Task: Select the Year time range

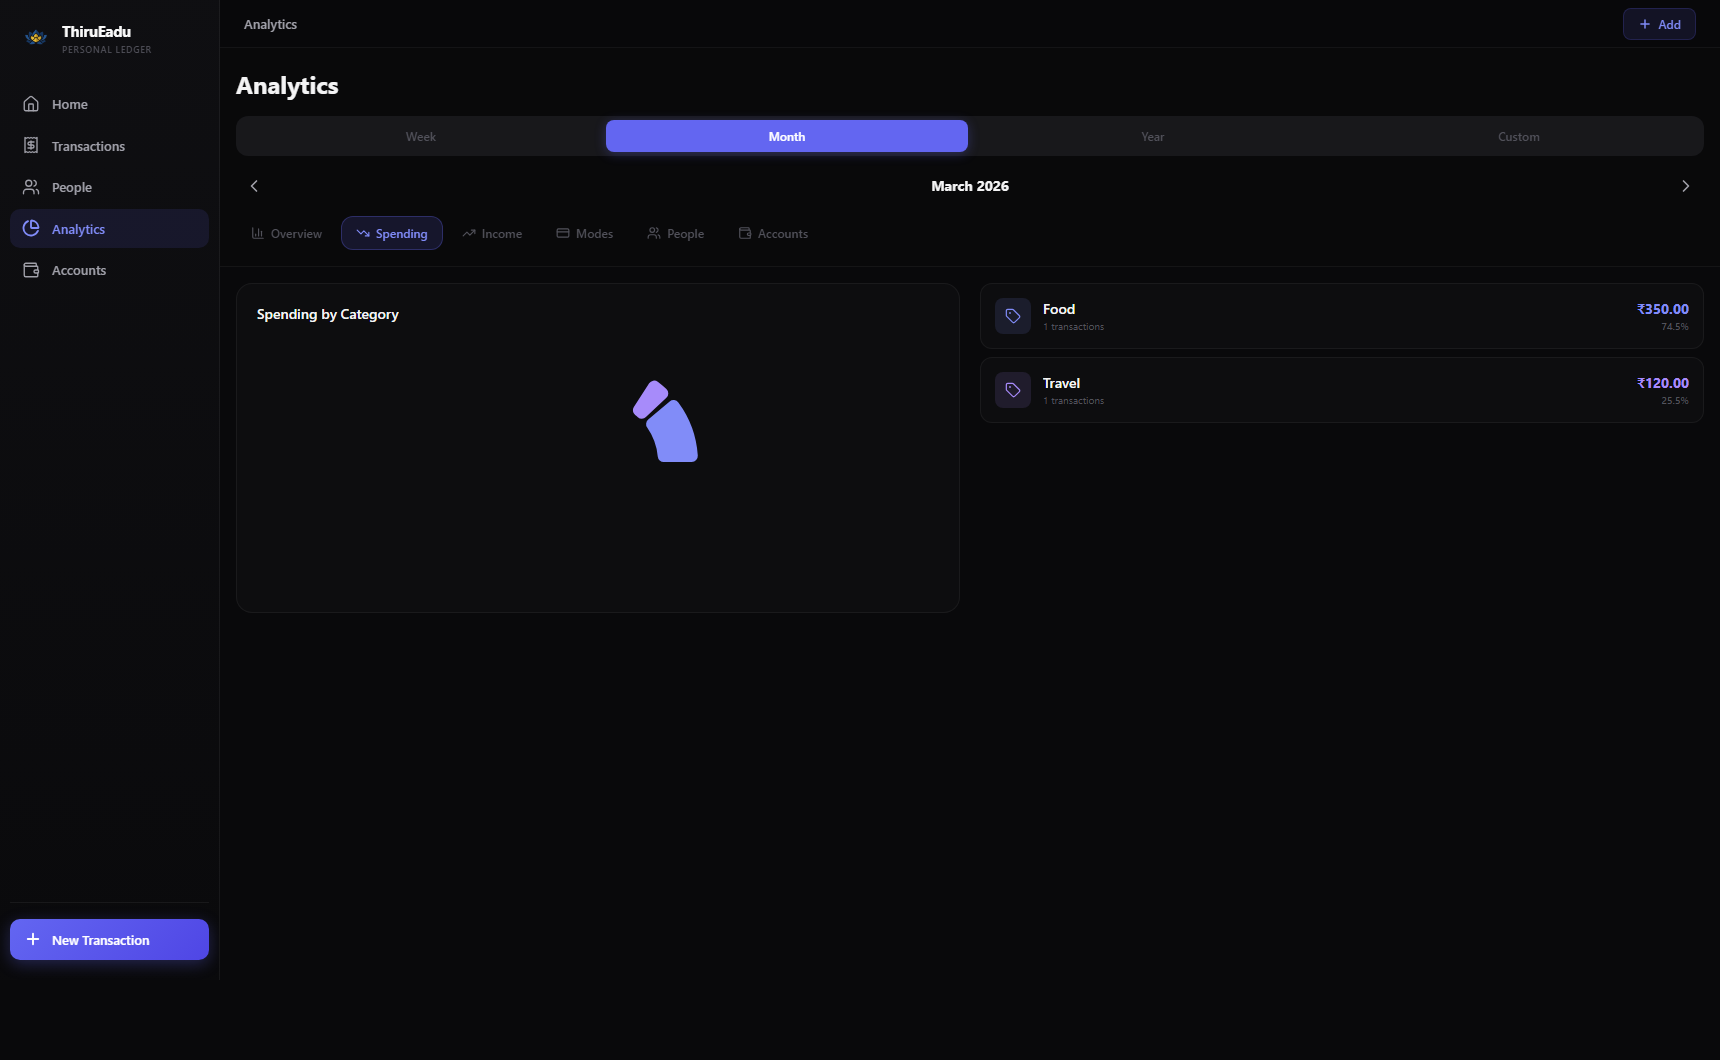Action: [1152, 136]
